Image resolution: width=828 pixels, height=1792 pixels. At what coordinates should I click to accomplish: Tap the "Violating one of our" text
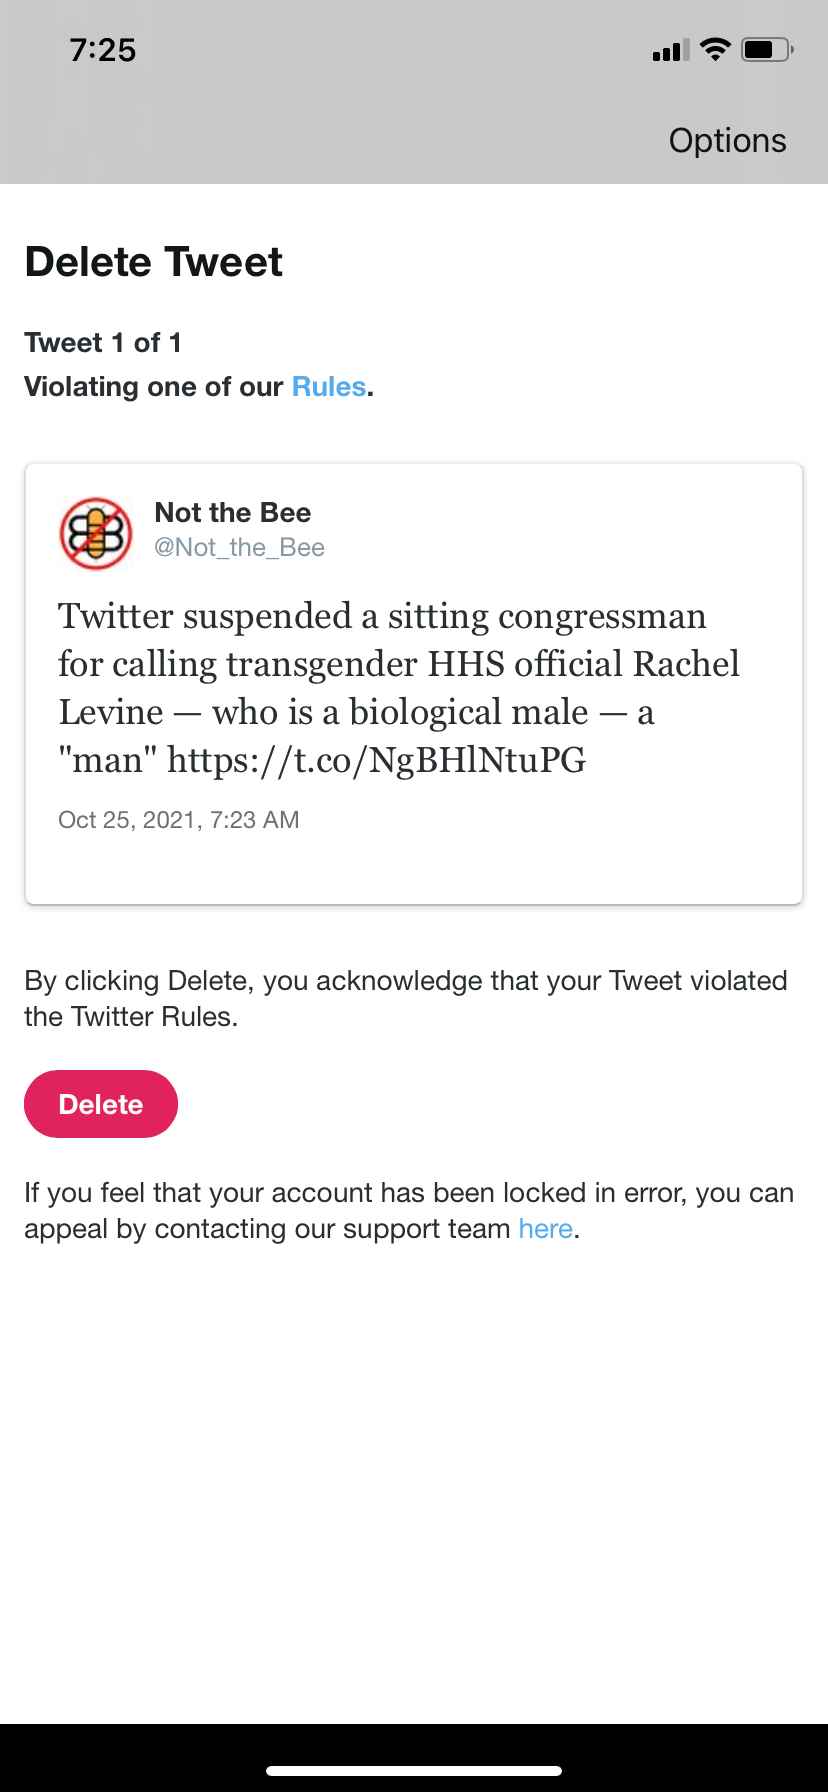[154, 387]
